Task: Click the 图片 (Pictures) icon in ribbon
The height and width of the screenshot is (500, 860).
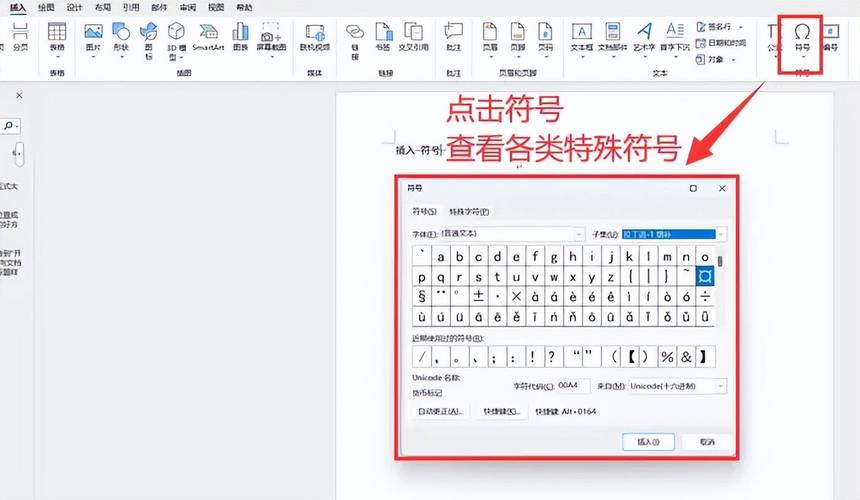Action: [93, 37]
